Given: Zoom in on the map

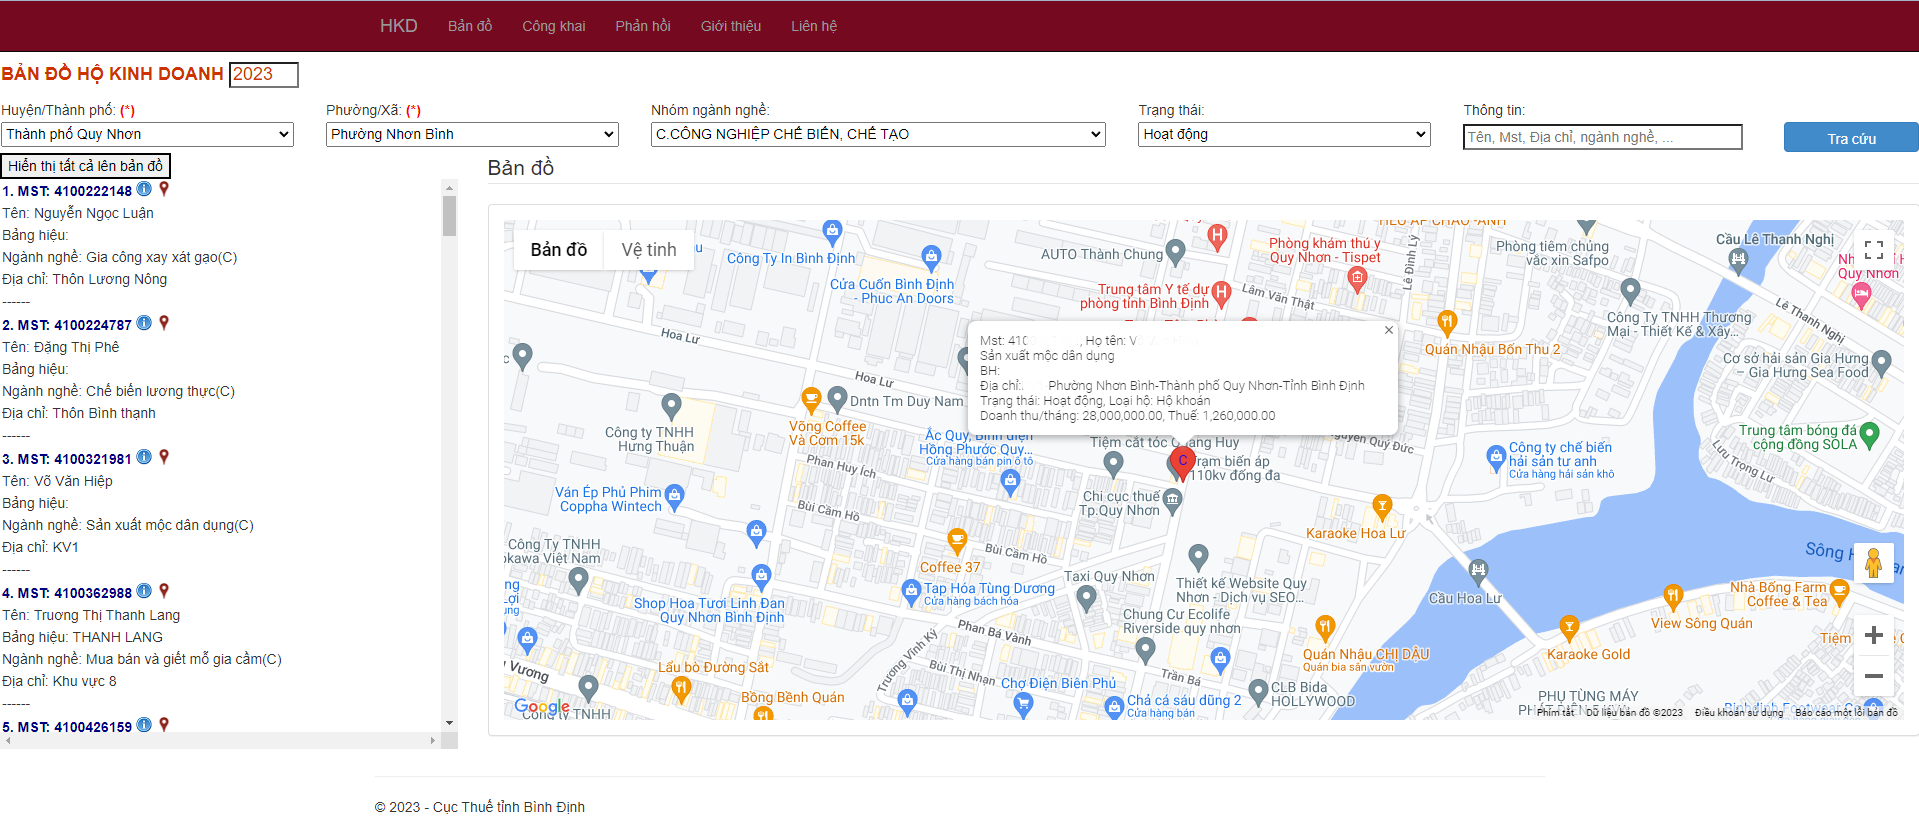Looking at the screenshot, I should pyautogui.click(x=1873, y=635).
